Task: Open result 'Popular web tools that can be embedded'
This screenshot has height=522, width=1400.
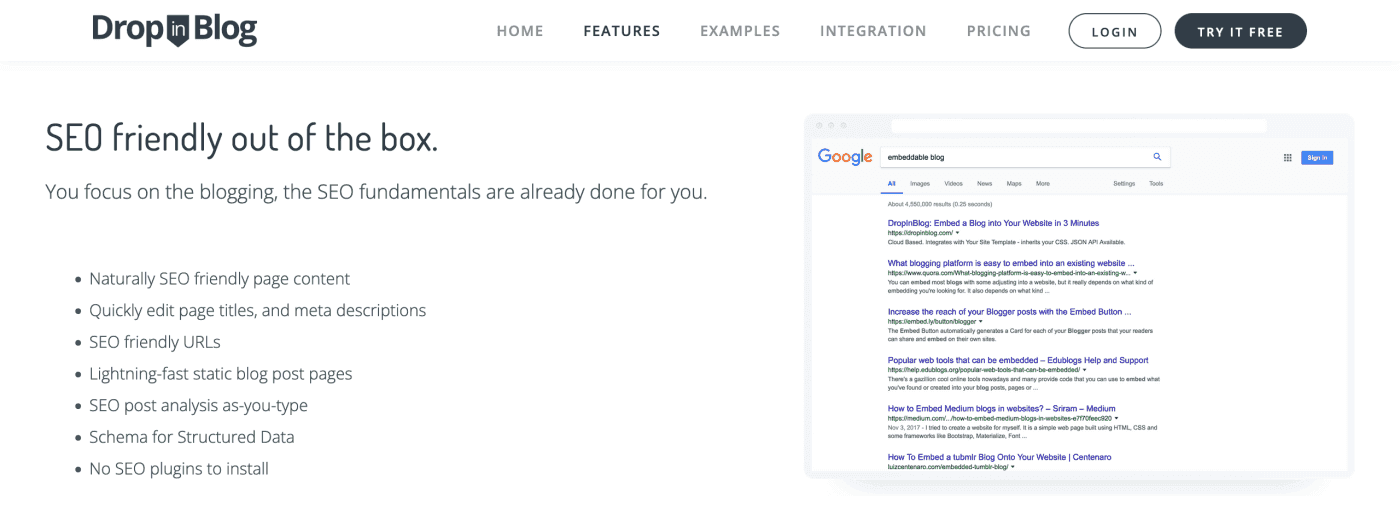Action: point(1018,360)
